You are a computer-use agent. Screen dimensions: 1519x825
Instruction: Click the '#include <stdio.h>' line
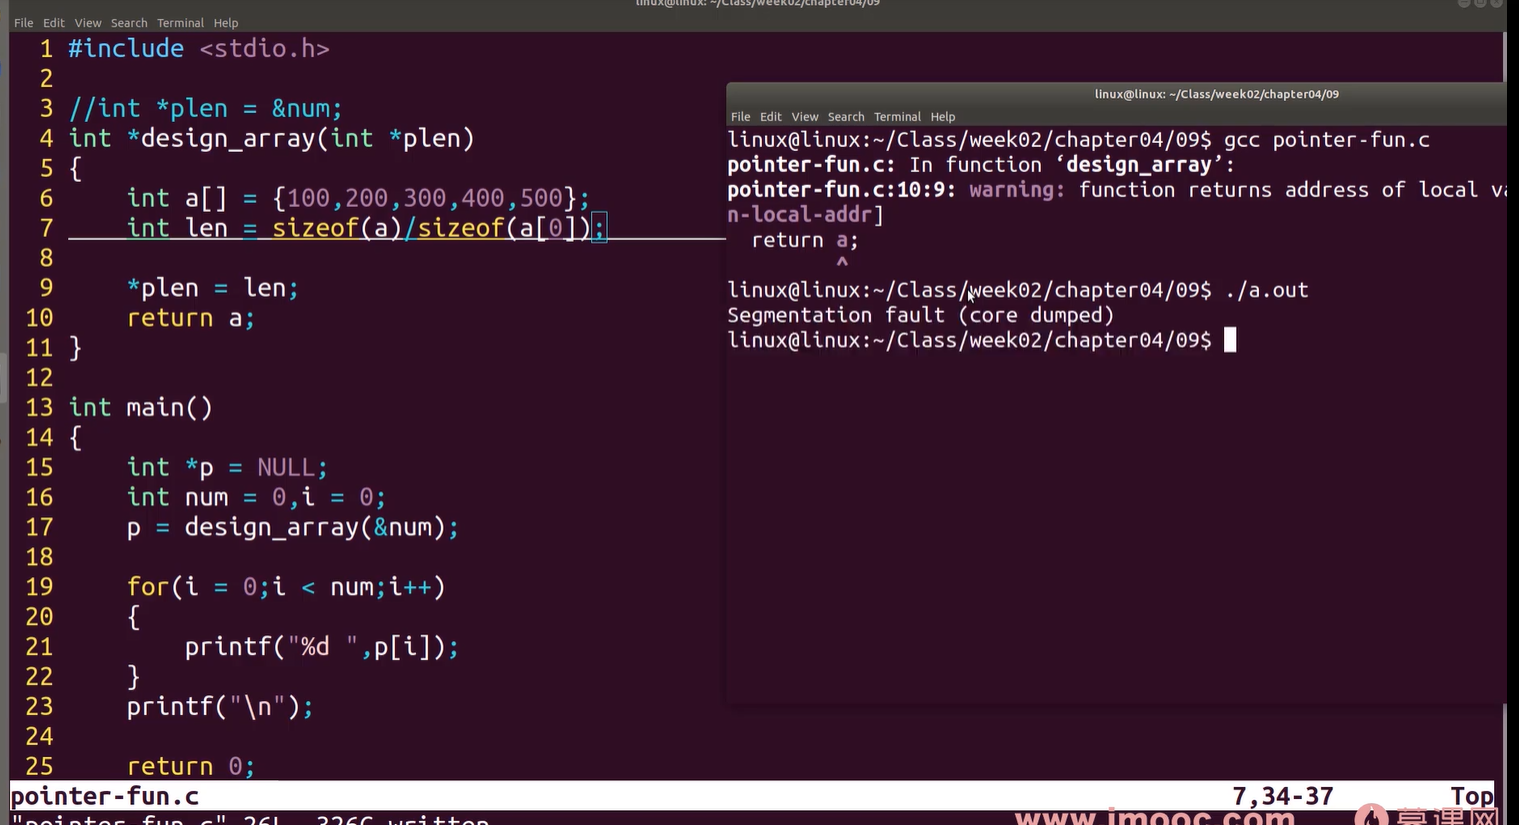pyautogui.click(x=199, y=49)
